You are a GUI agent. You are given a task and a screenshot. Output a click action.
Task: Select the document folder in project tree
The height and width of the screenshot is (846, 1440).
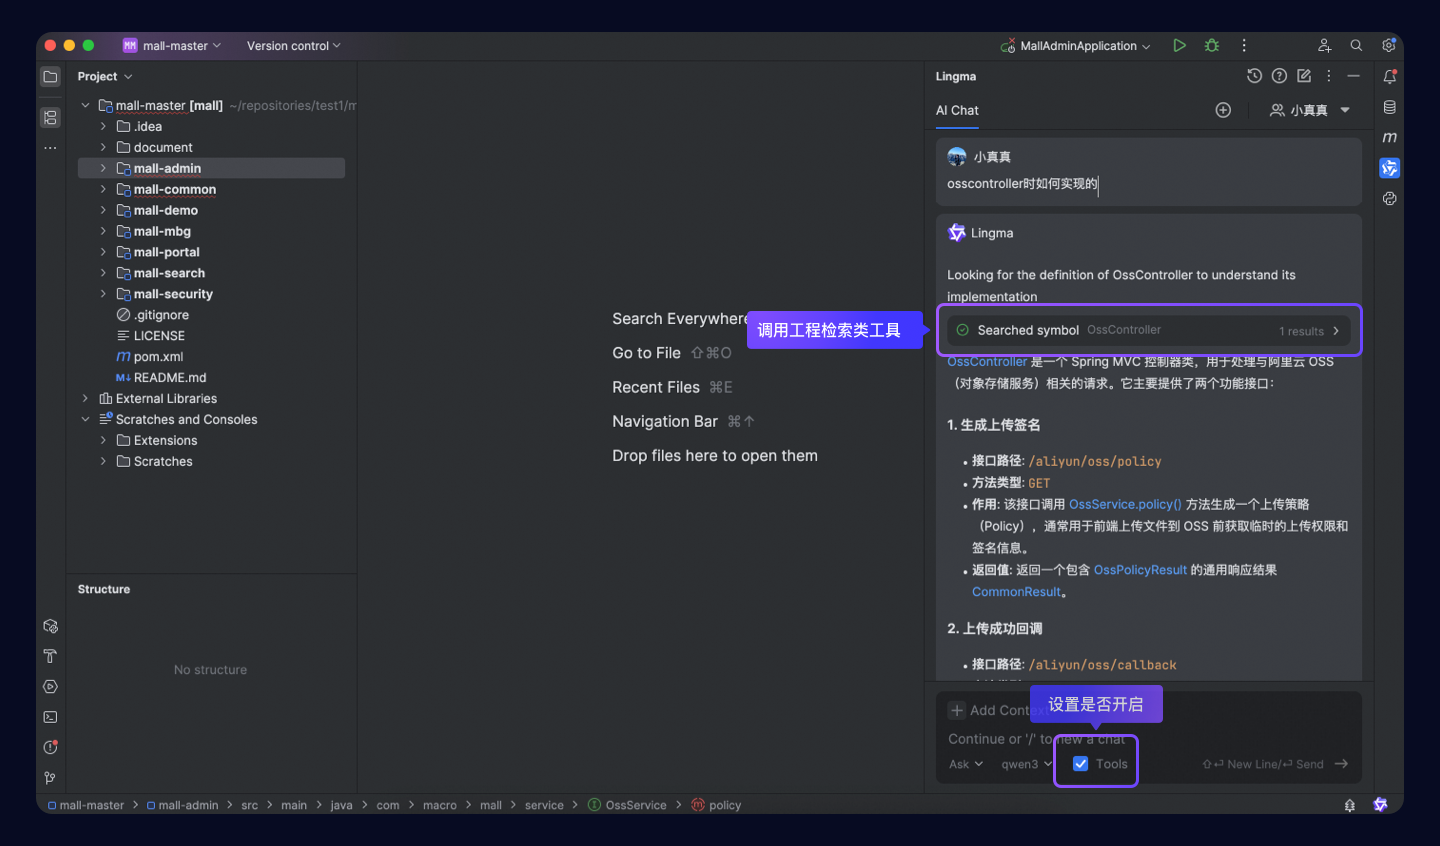point(163,147)
